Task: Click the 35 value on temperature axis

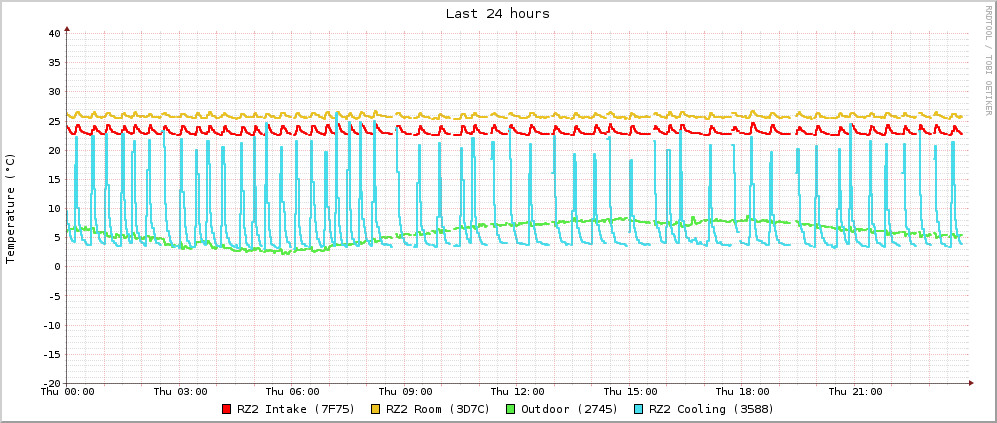Action: click(54, 62)
